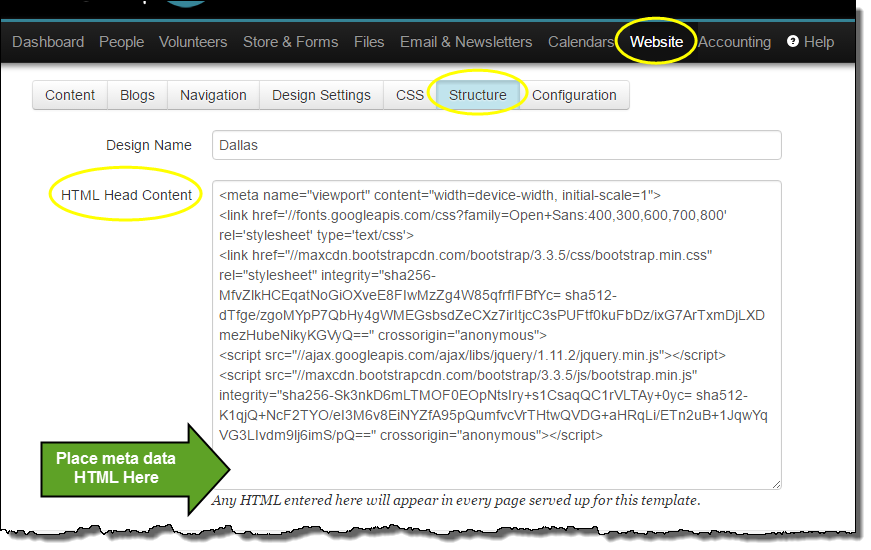Image resolution: width=871 pixels, height=550 pixels.
Task: Select the Website menu item
Action: point(657,42)
